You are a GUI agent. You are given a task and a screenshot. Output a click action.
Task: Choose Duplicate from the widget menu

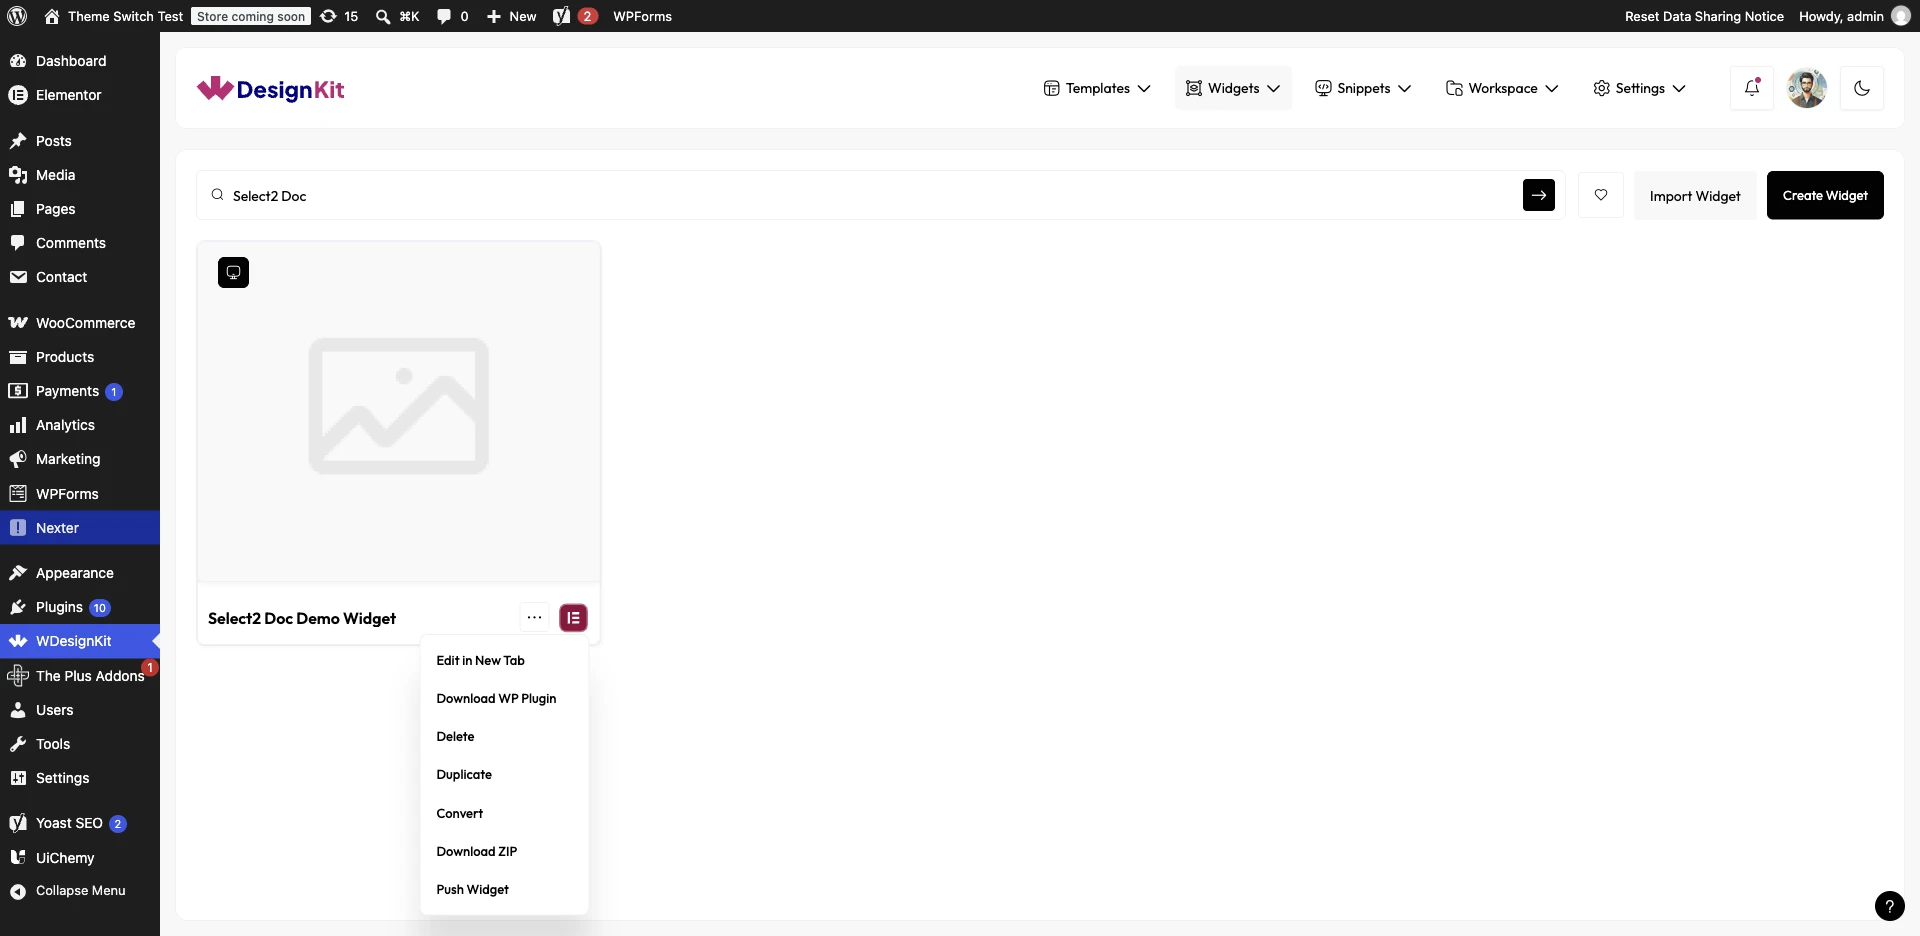(x=504, y=775)
